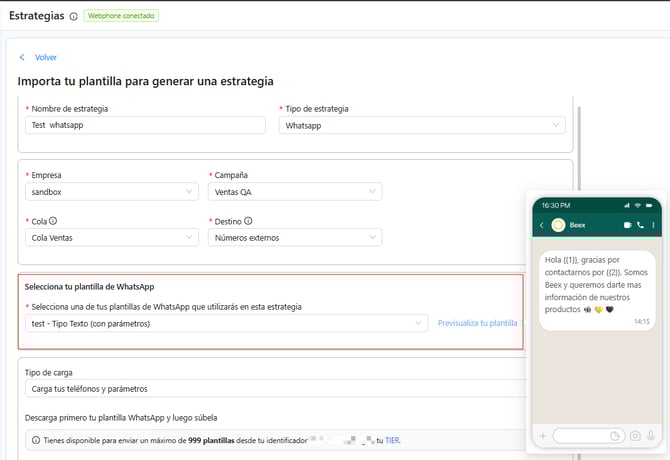This screenshot has width=670, height=460.
Task: Click the Nombre de estrategia input field
Action: (x=145, y=125)
